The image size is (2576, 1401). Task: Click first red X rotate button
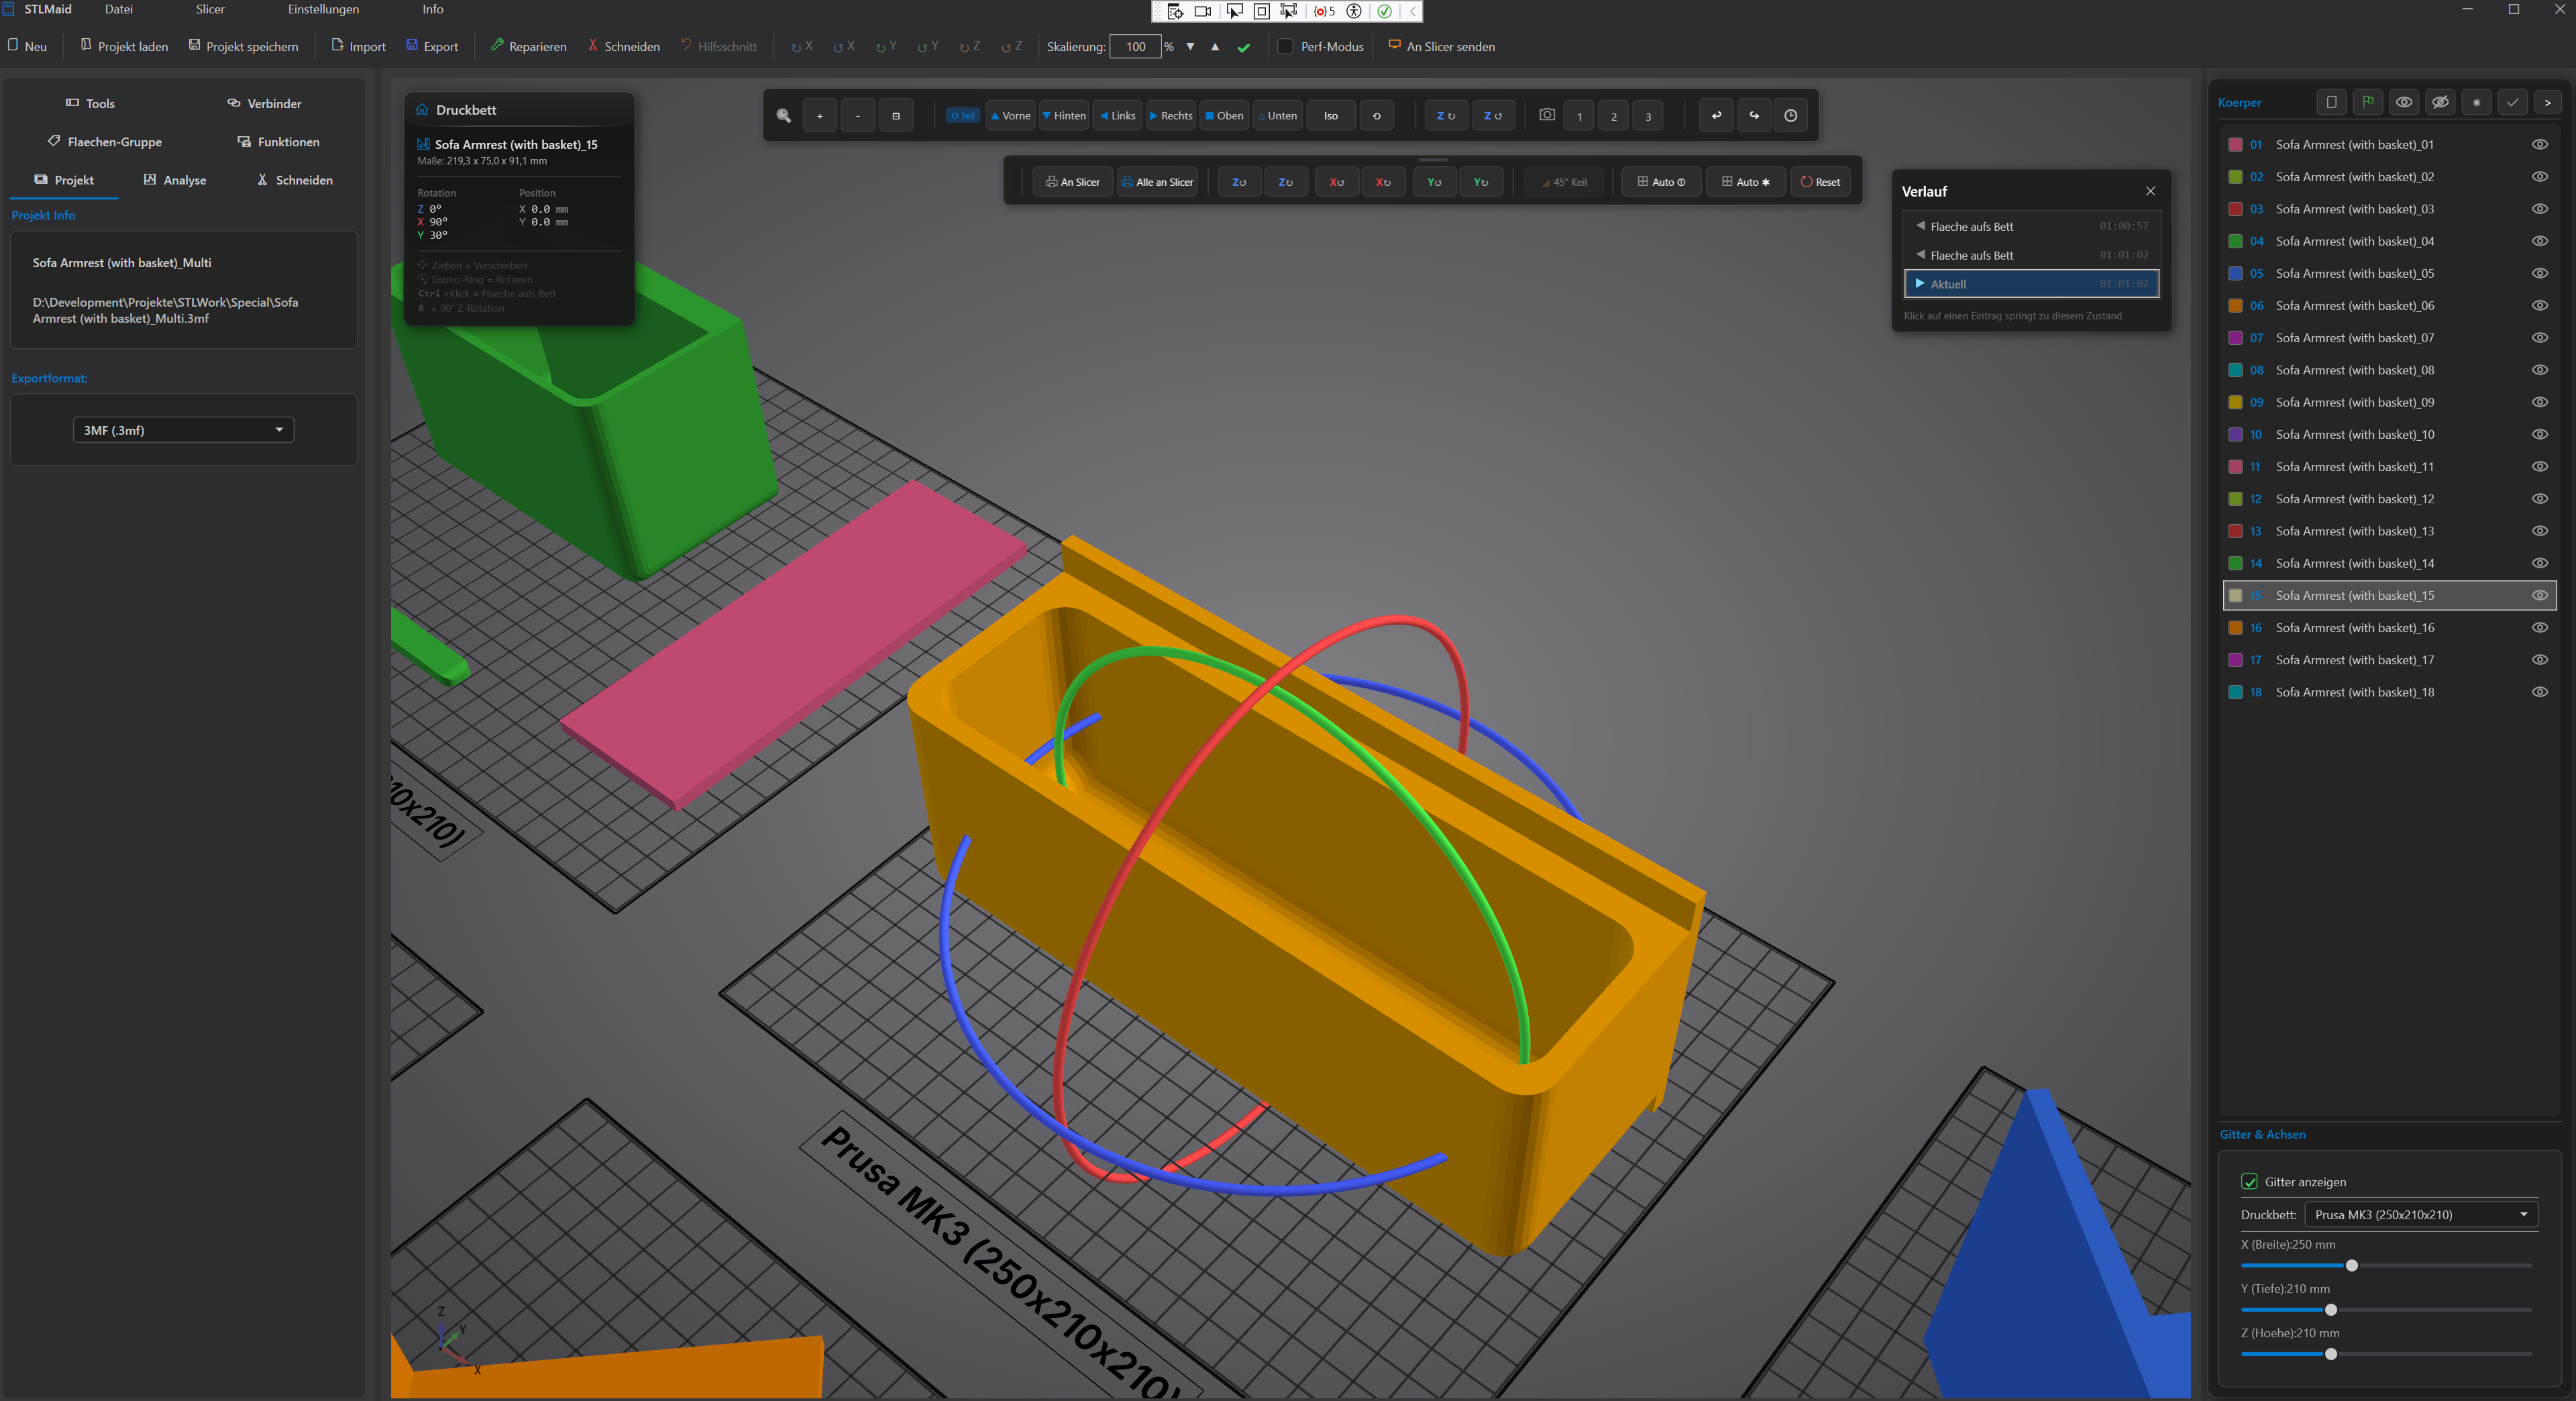(x=1337, y=182)
